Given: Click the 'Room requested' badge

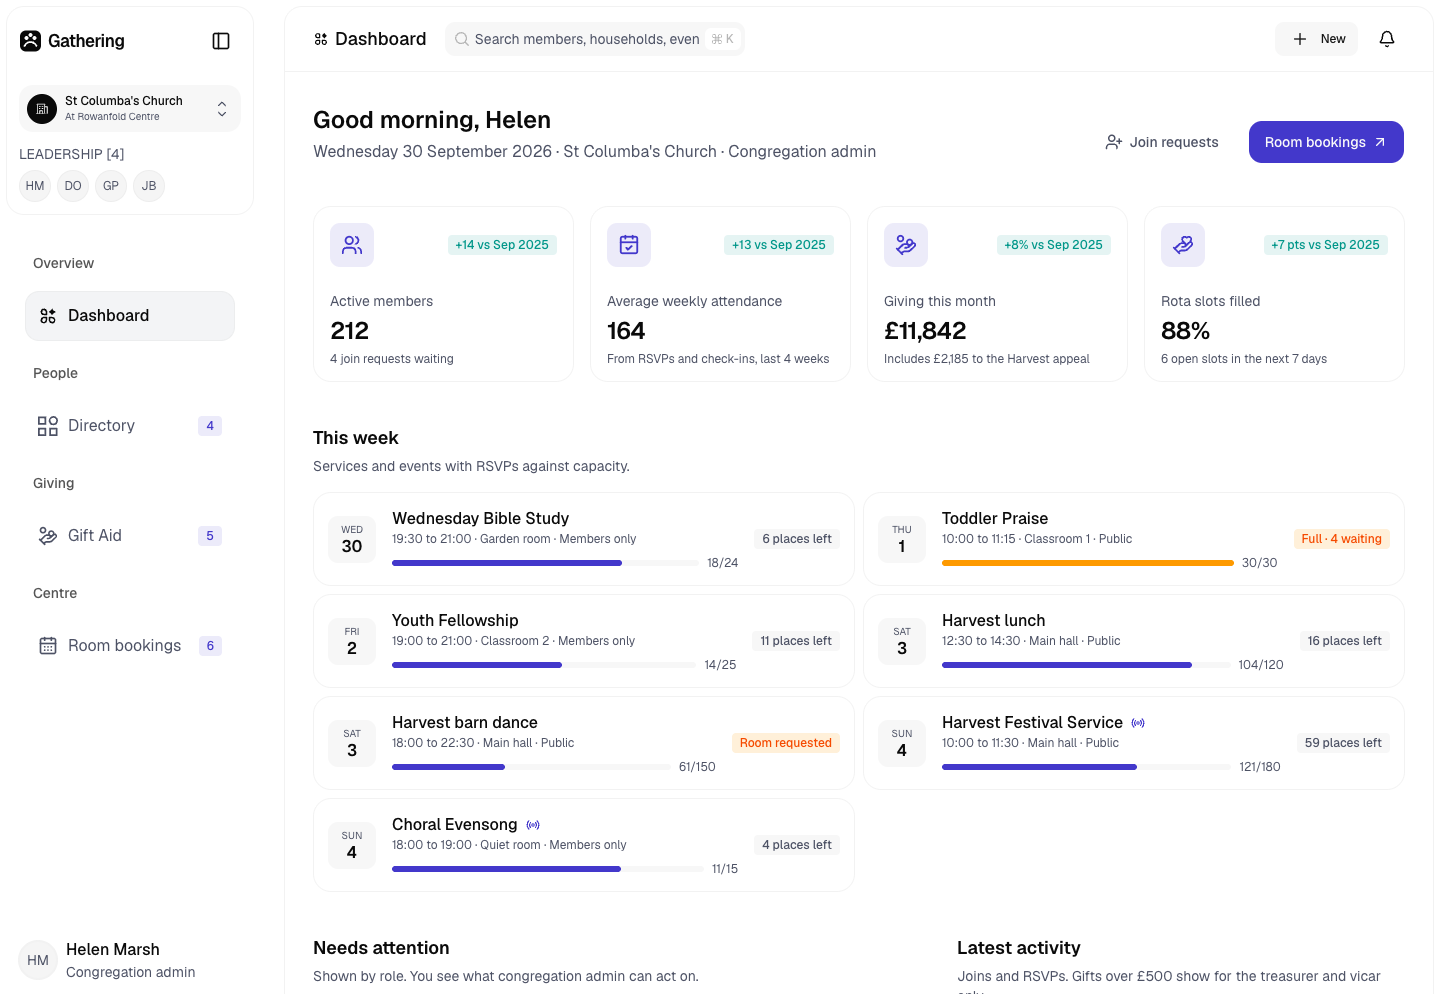Looking at the screenshot, I should pos(786,743).
